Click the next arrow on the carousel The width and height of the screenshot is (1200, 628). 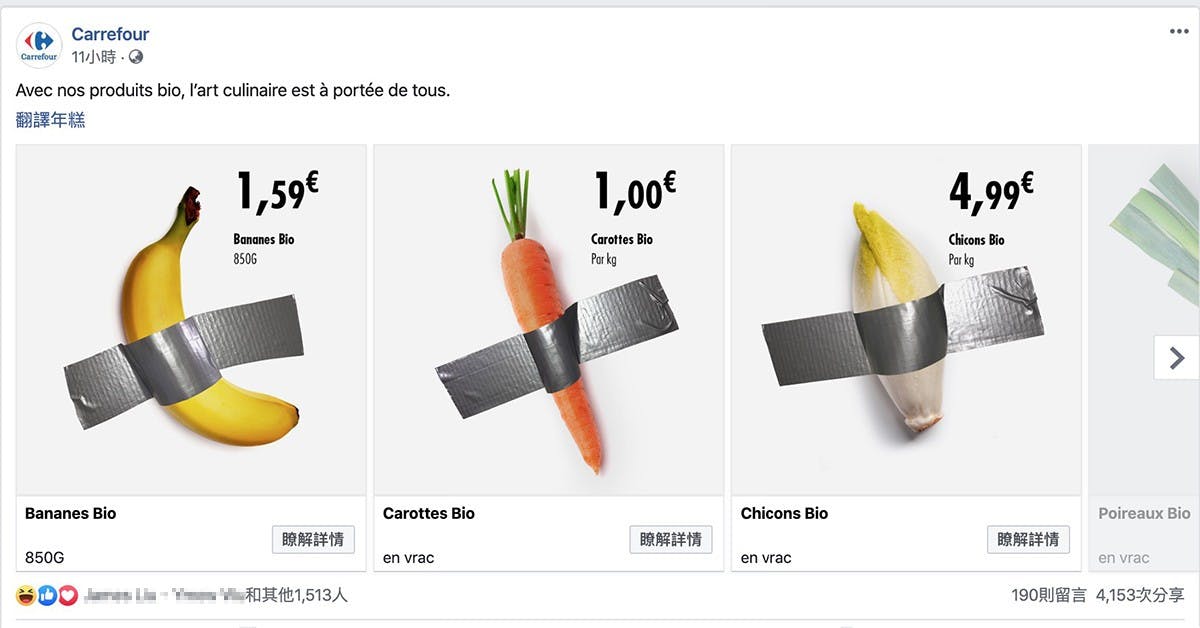[x=1176, y=357]
